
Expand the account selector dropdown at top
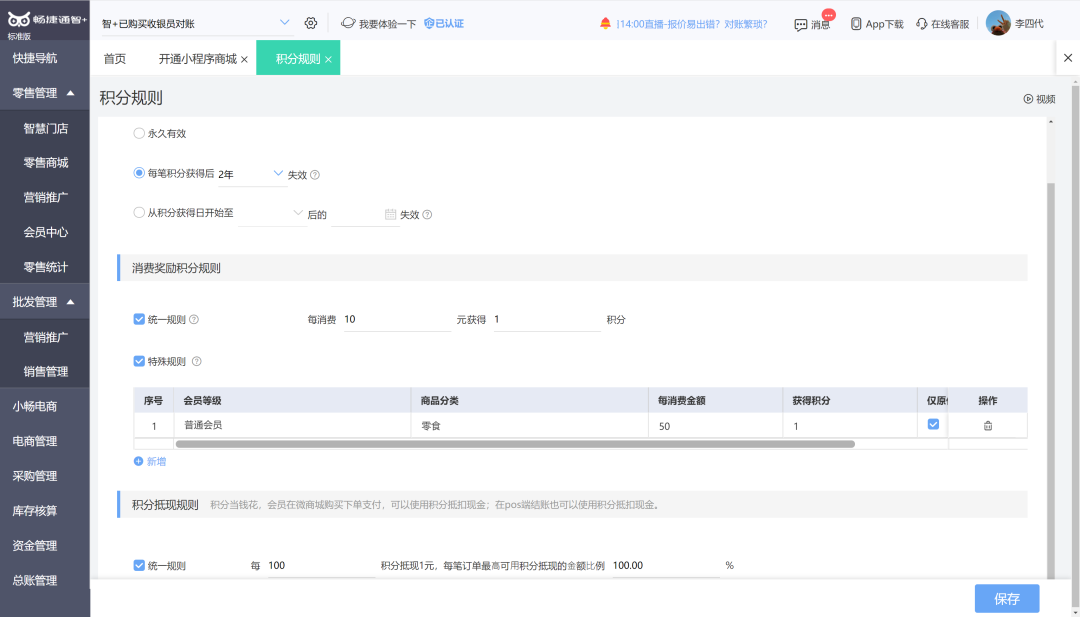point(284,23)
